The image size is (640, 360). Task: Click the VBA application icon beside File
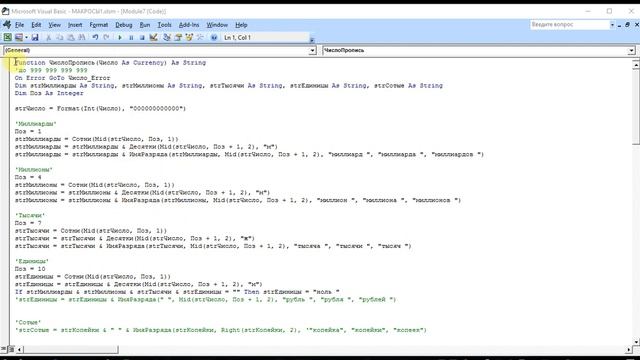point(7,25)
